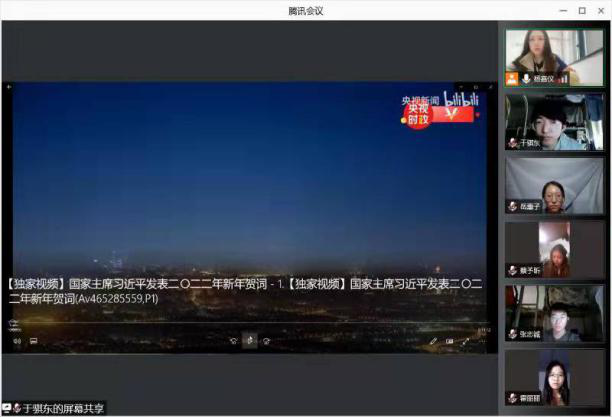
Task: Click the 于骐东的屏幕共享 label
Action: pyautogui.click(x=59, y=408)
